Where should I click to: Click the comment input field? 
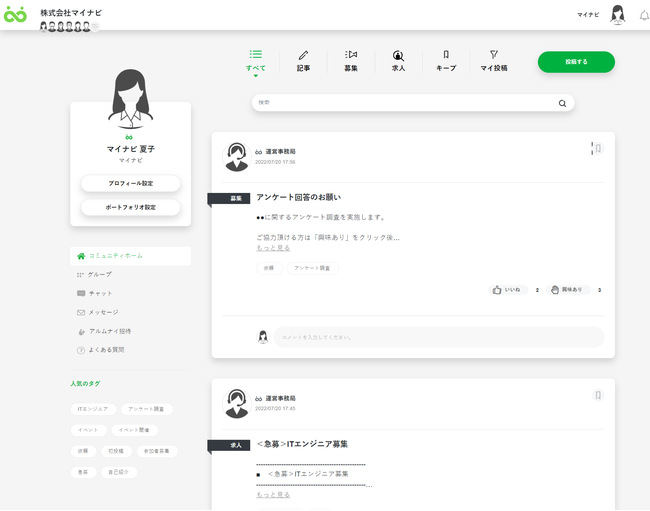click(438, 337)
